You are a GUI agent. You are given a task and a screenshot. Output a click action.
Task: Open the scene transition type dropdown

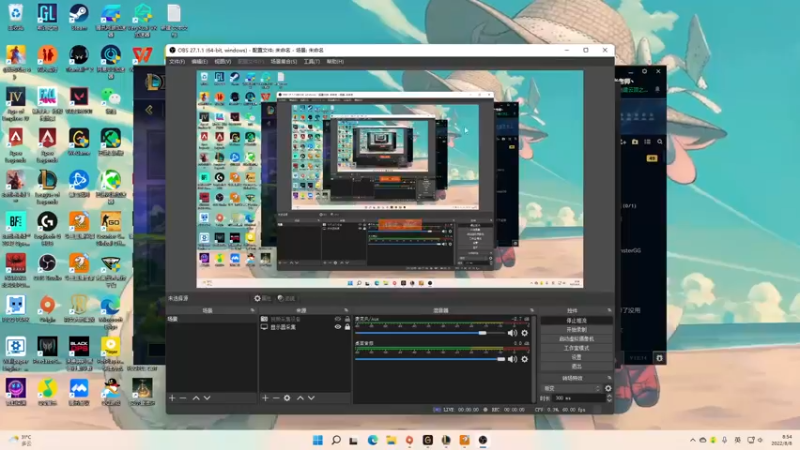coord(572,388)
